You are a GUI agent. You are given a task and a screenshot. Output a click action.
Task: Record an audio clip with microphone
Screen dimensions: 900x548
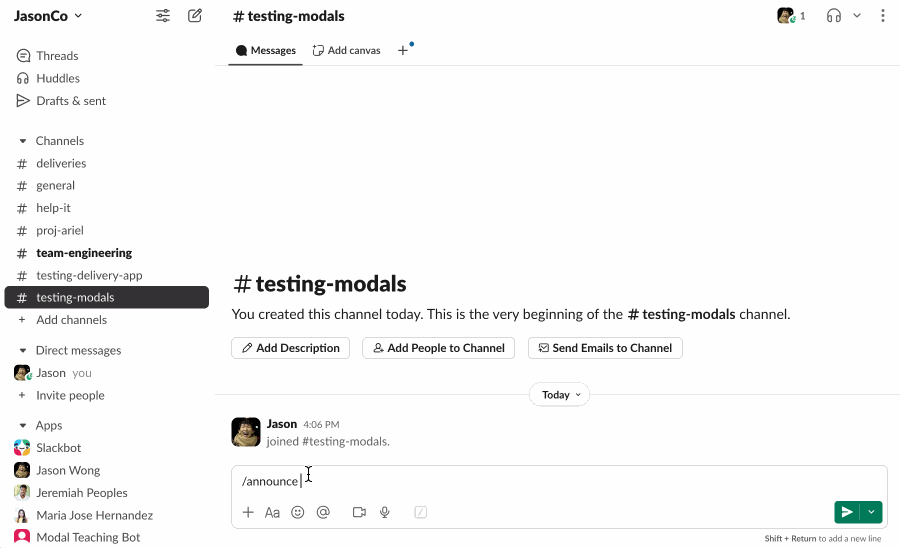click(385, 512)
